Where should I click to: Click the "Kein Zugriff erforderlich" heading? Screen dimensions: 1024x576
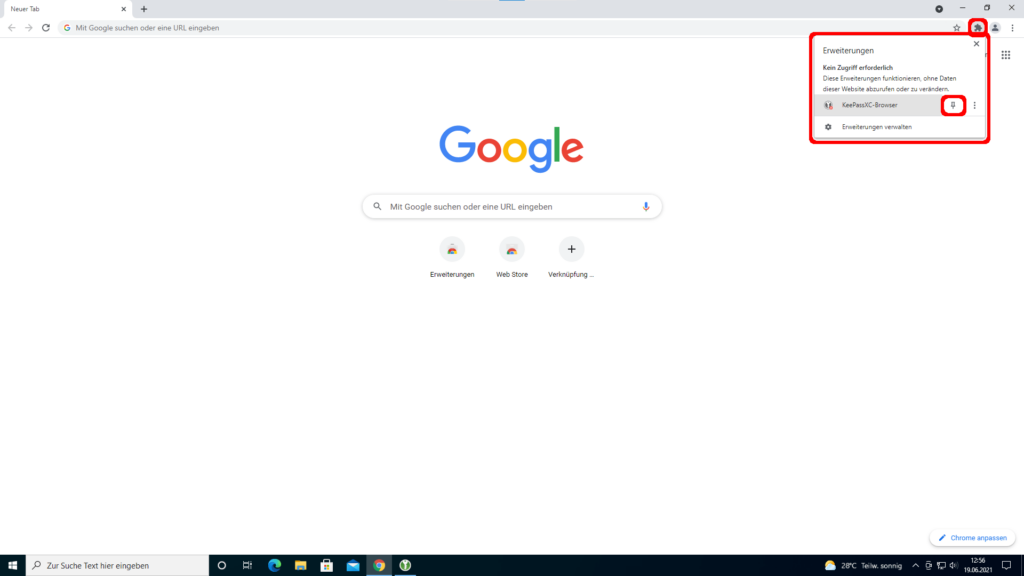point(857,68)
